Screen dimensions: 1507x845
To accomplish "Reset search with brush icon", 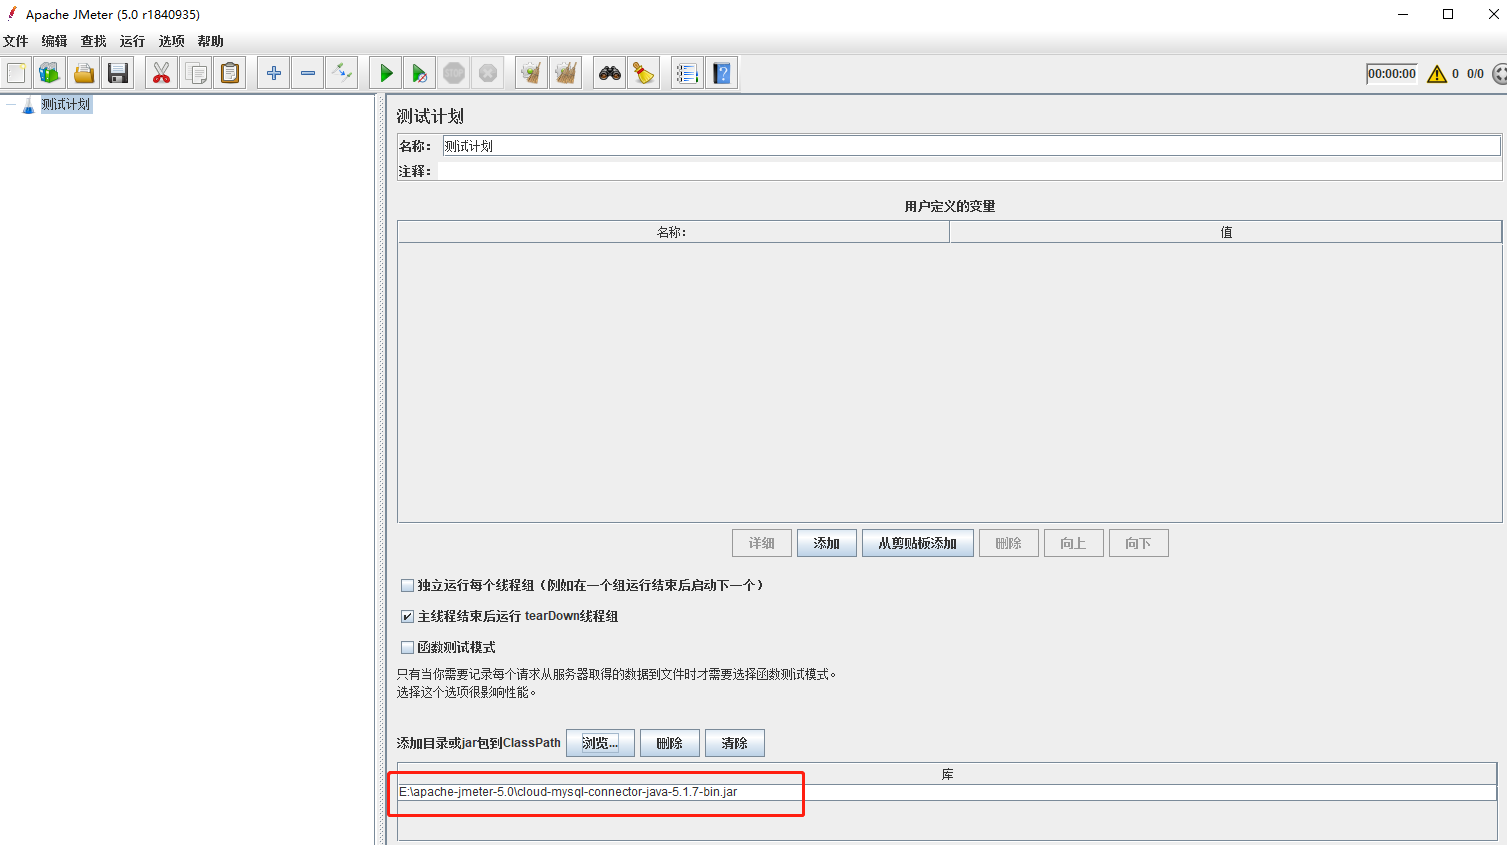I will coord(644,73).
